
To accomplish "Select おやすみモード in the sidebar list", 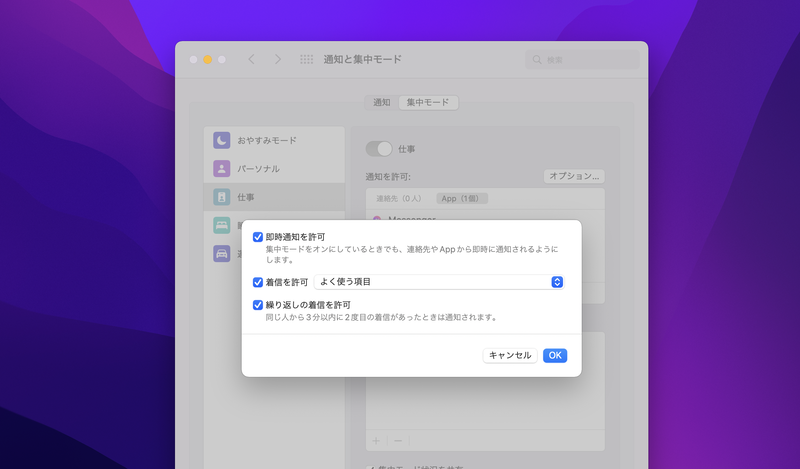I will pos(274,140).
